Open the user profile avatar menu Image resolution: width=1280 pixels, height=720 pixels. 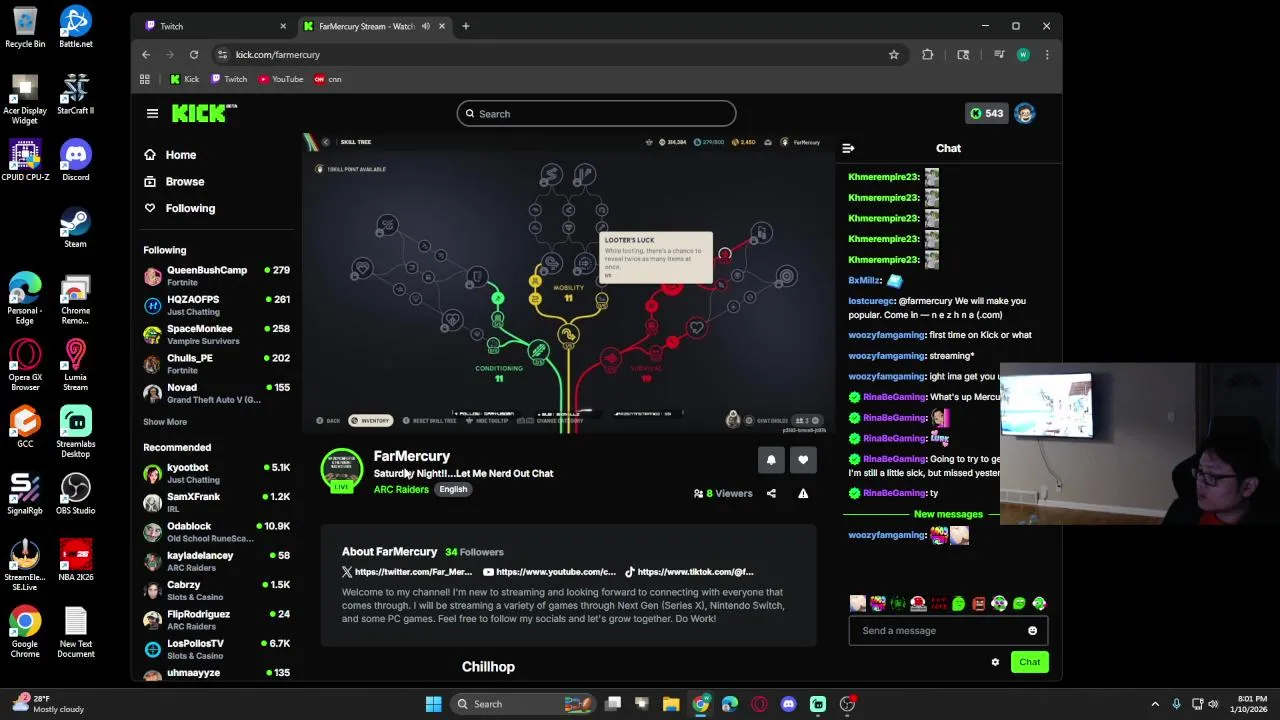1024,114
